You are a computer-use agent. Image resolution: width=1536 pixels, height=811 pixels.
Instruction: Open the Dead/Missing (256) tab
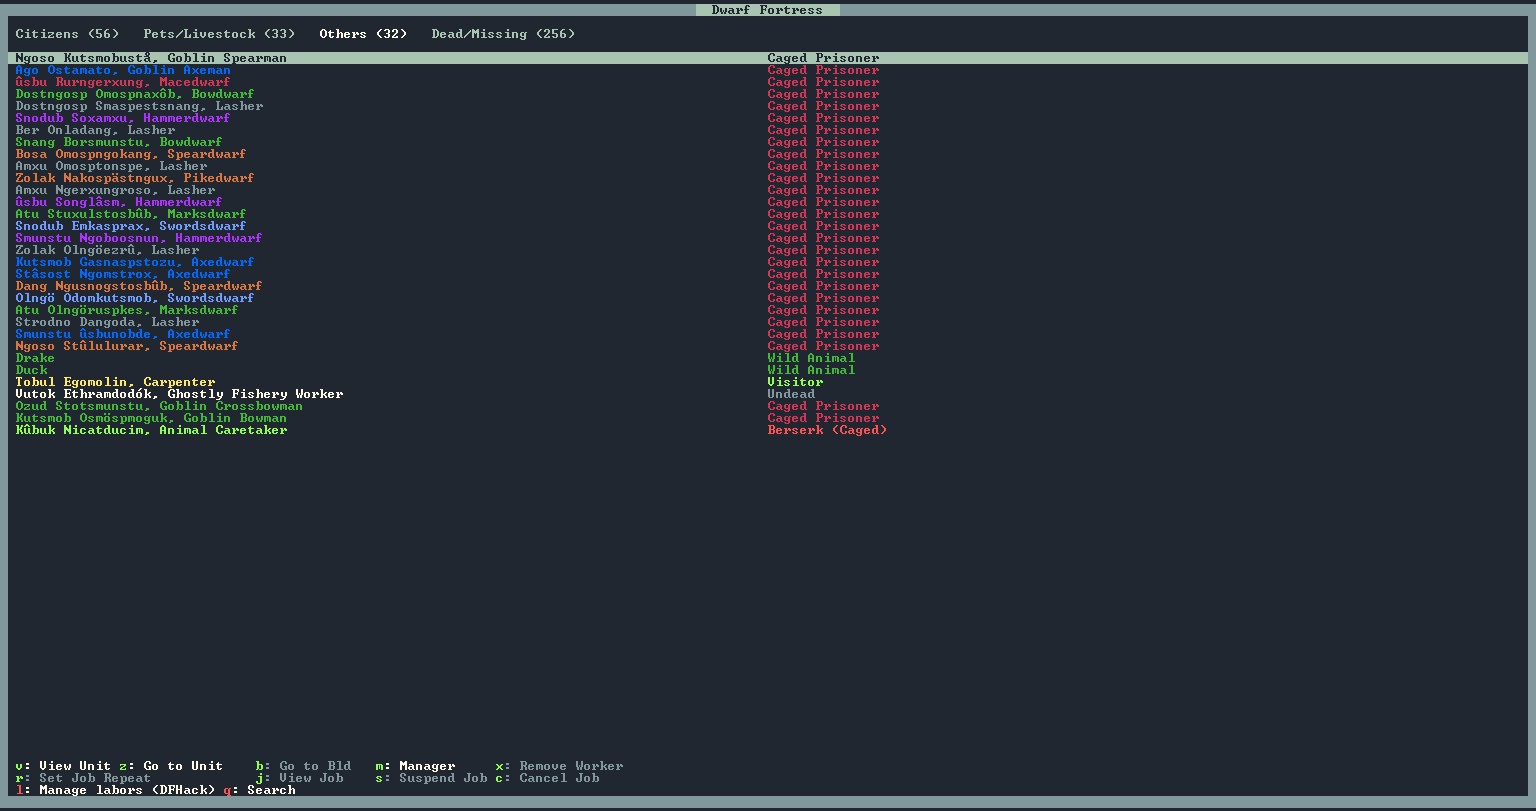click(x=503, y=34)
